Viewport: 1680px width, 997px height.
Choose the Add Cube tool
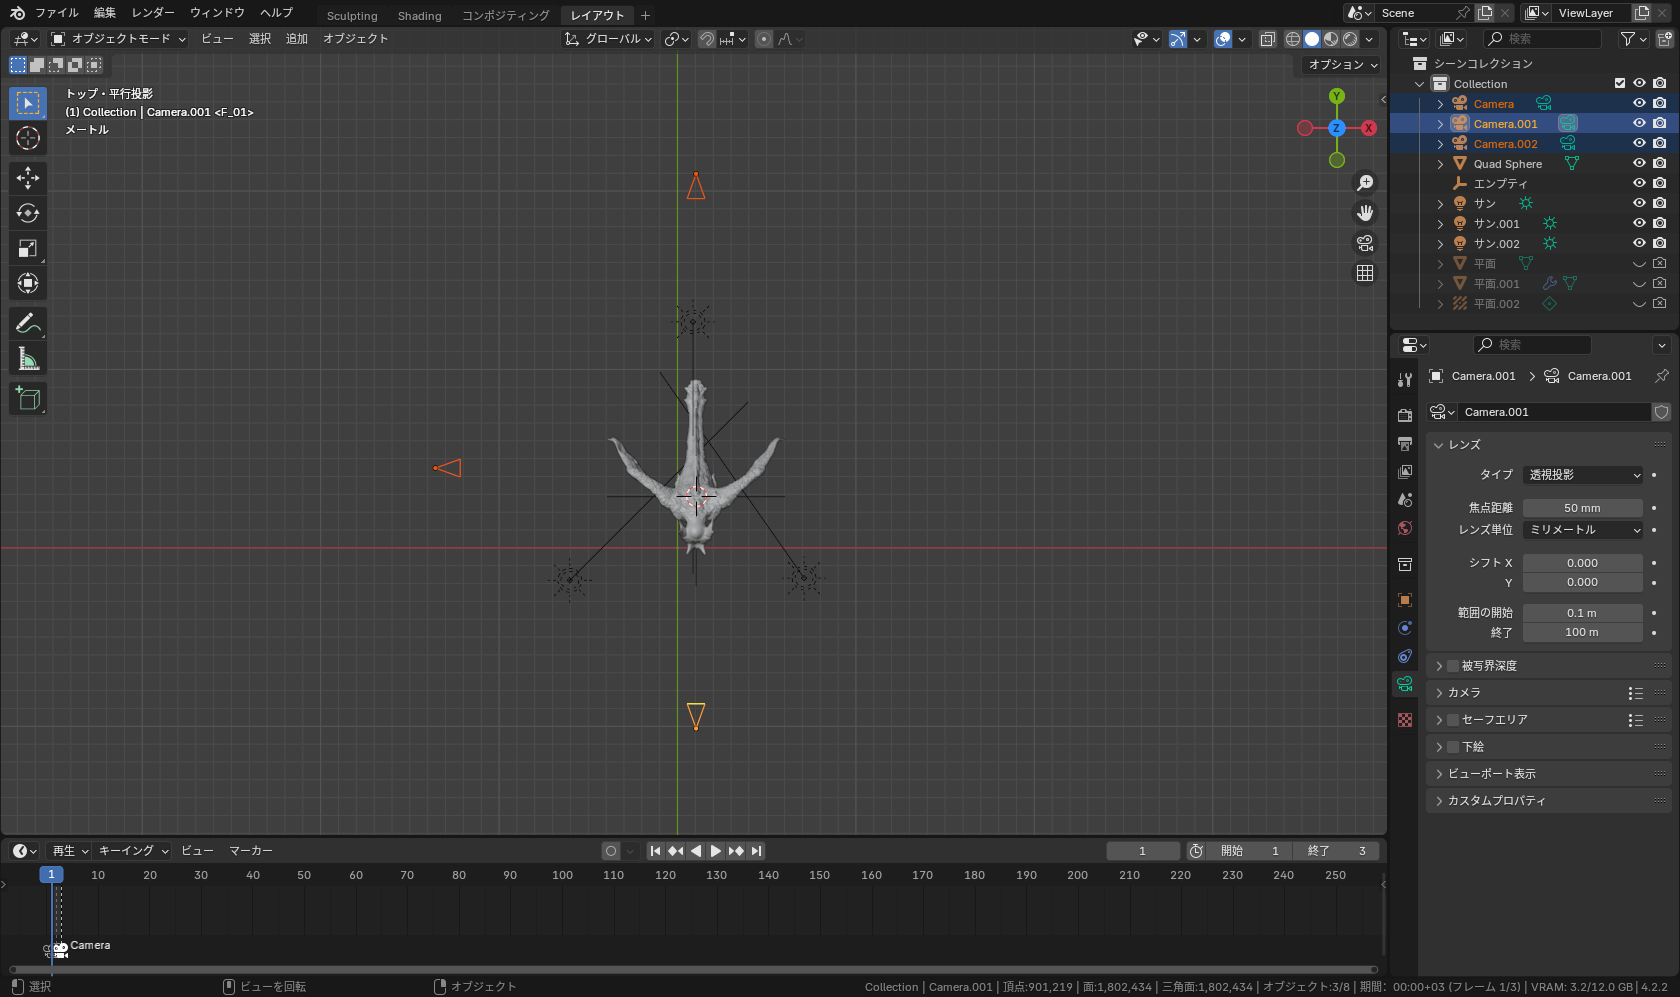(28, 398)
